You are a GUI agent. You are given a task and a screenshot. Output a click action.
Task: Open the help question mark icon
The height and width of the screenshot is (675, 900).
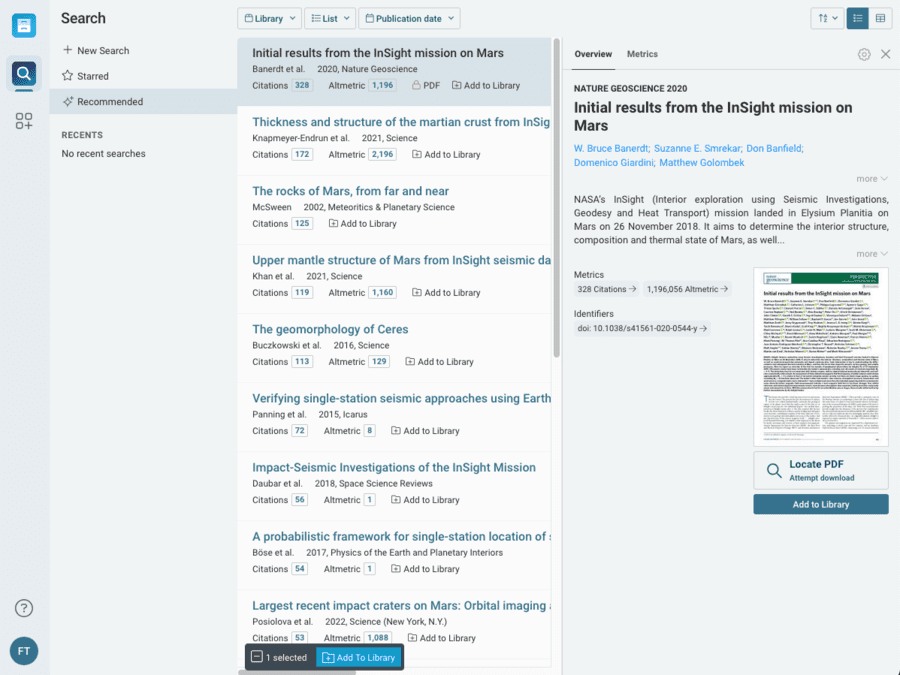coord(24,608)
